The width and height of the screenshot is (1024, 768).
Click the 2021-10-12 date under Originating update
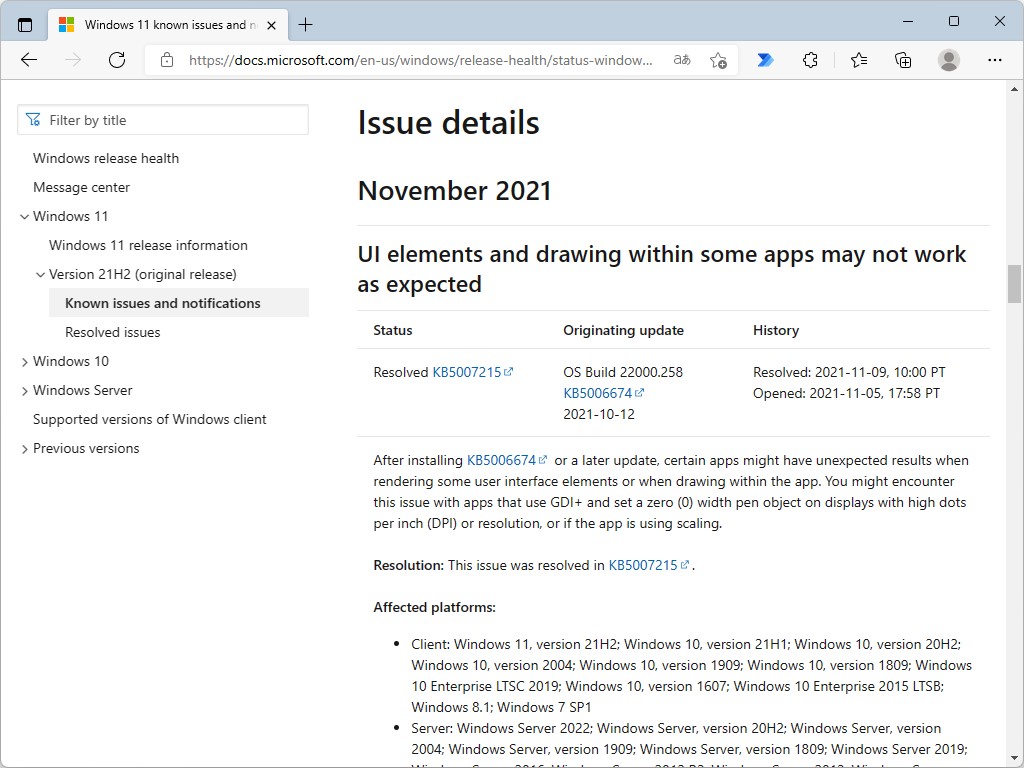pyautogui.click(x=599, y=414)
